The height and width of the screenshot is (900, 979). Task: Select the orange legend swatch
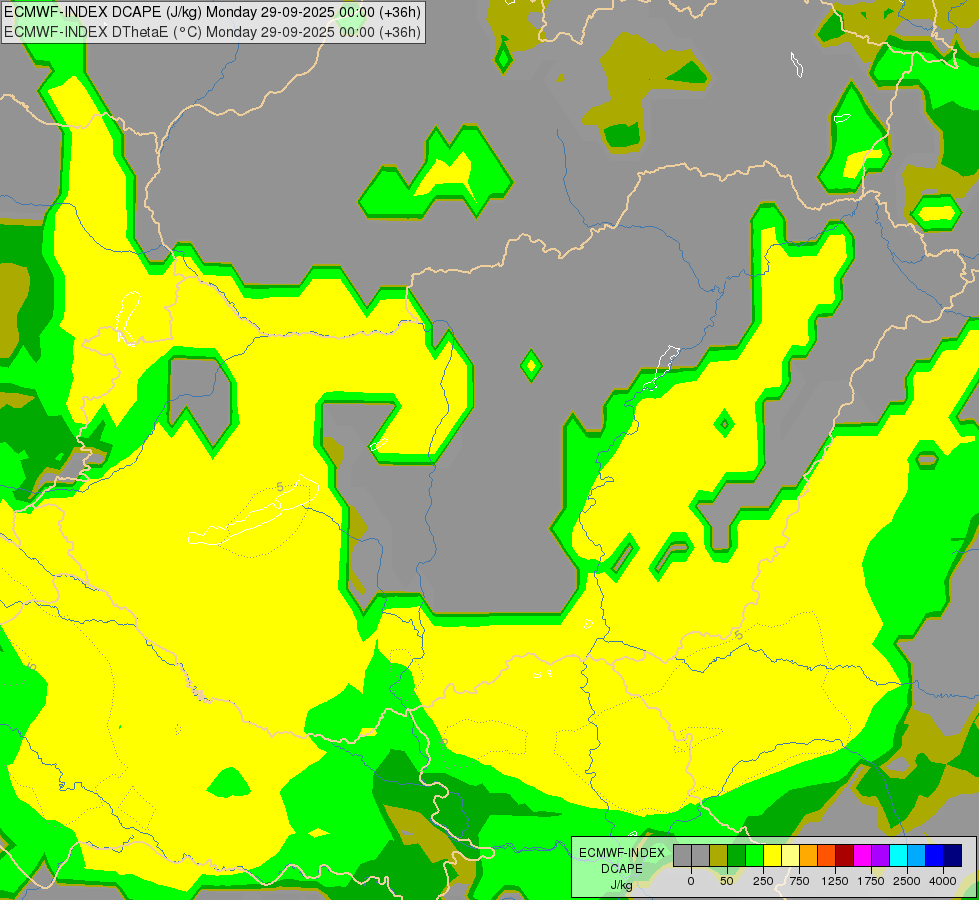coord(809,855)
